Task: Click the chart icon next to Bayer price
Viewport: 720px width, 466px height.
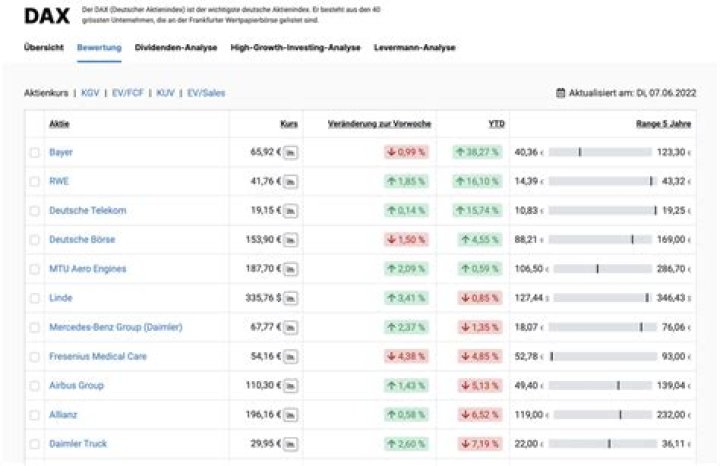Action: (x=290, y=152)
